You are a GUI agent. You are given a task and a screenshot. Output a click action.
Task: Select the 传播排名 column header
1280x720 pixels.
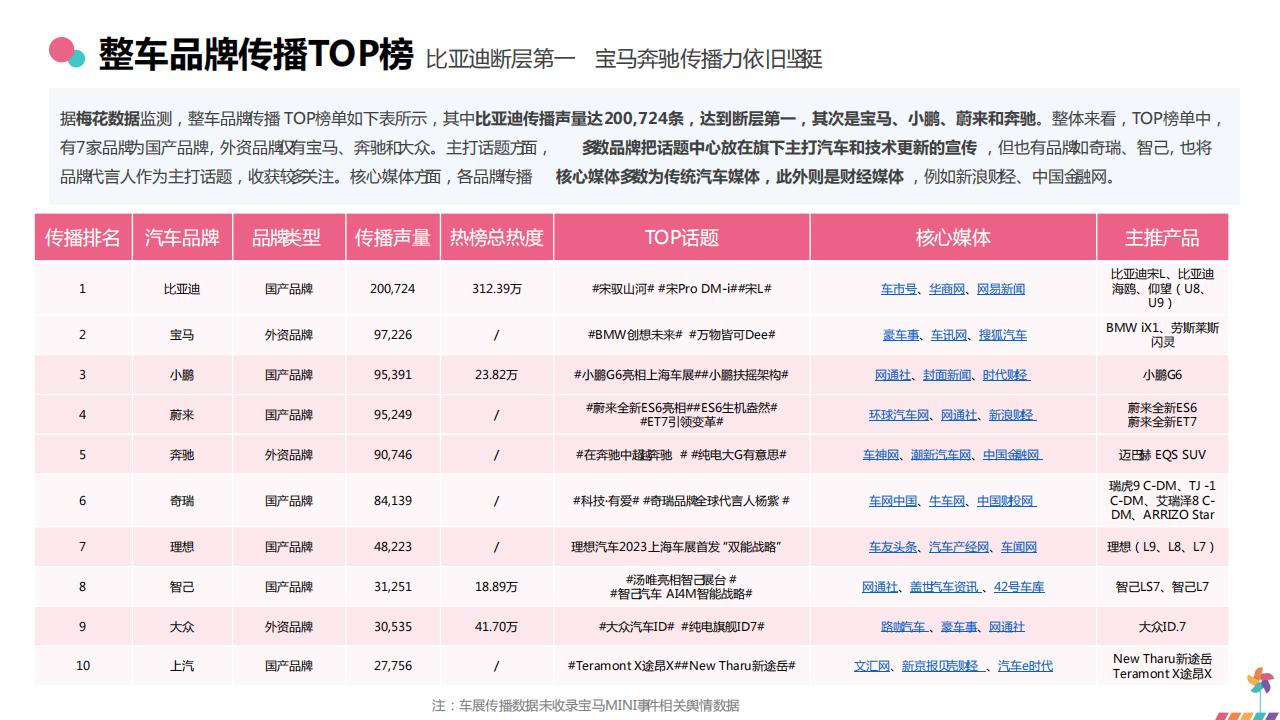pyautogui.click(x=83, y=238)
